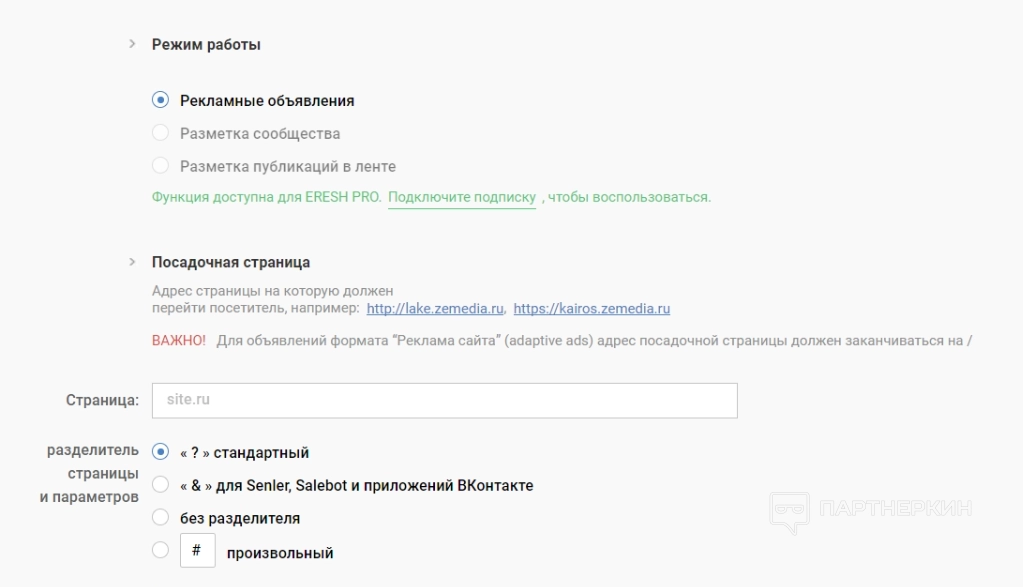Follow the https://kairos.zemedia.ru example link
The width and height of the screenshot is (1023, 587).
pyautogui.click(x=591, y=309)
